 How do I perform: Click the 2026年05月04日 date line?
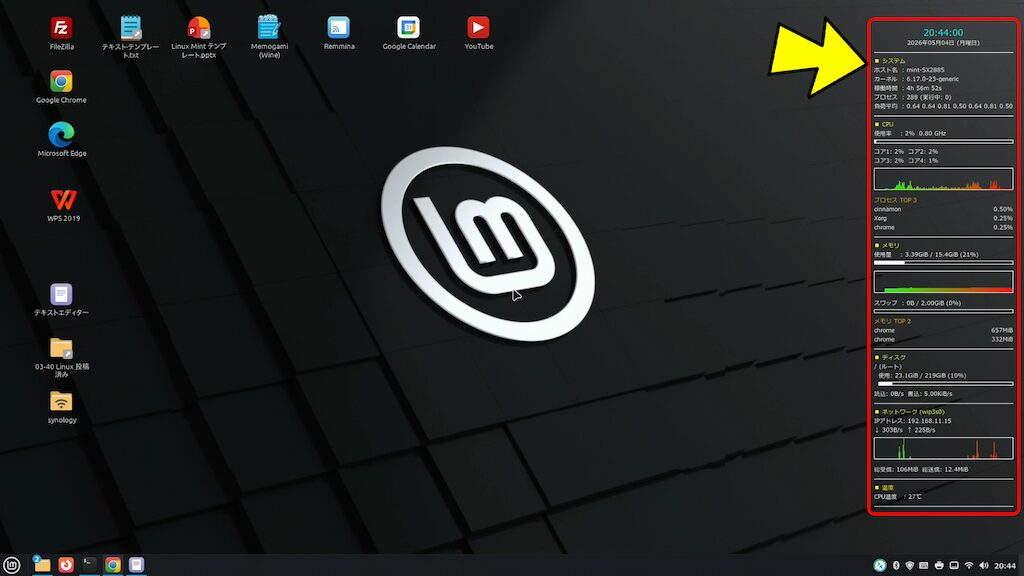(943, 43)
